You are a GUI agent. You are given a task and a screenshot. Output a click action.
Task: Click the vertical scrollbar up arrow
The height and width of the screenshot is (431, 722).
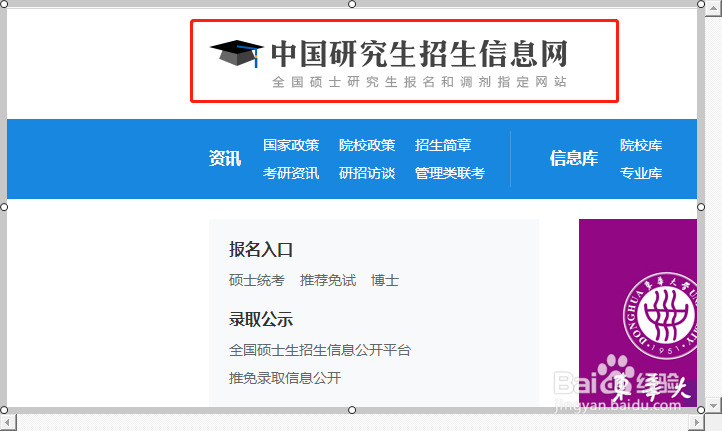pyautogui.click(x=713, y=8)
